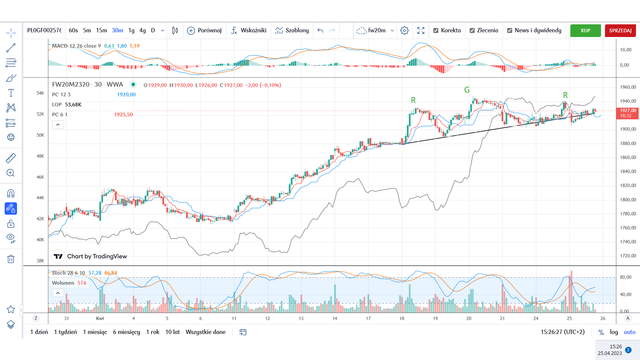This screenshot has width=640, height=360.
Task: Select the brush drawing tool
Action: click(x=11, y=78)
